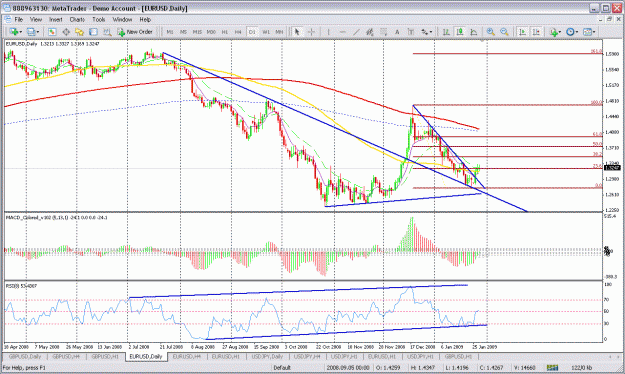
Task: Expand the Profiles dropdown arrow
Action: click(38, 32)
